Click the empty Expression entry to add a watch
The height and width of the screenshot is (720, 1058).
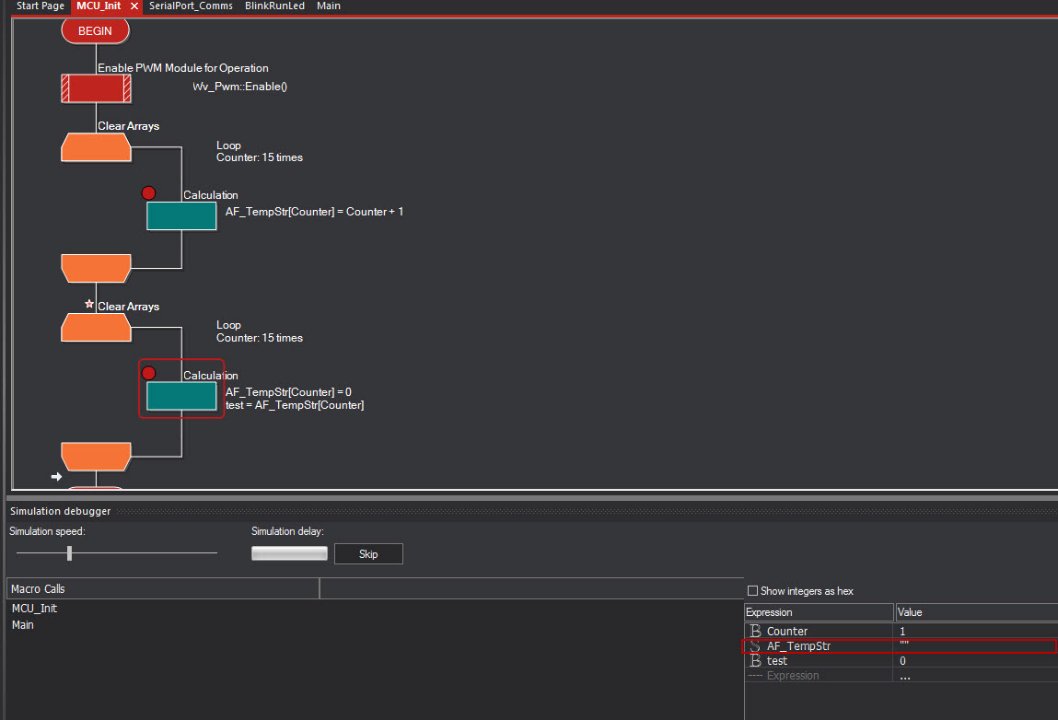[x=792, y=675]
